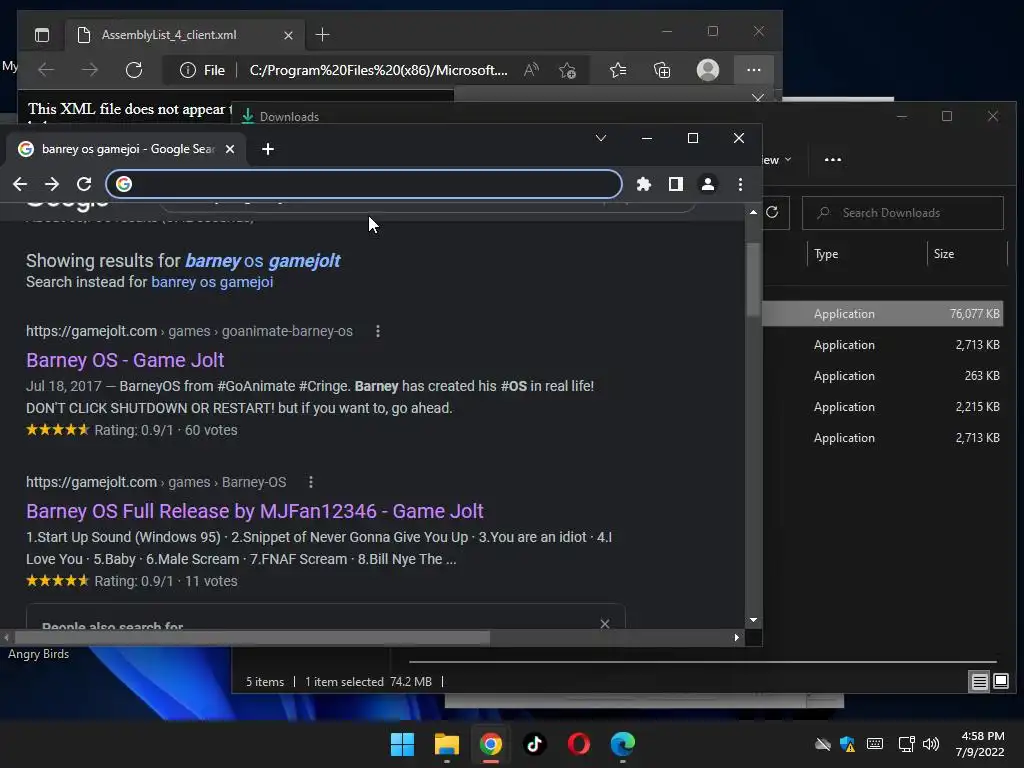The image size is (1024, 768).
Task: Open TikTok from the taskbar
Action: [x=535, y=744]
